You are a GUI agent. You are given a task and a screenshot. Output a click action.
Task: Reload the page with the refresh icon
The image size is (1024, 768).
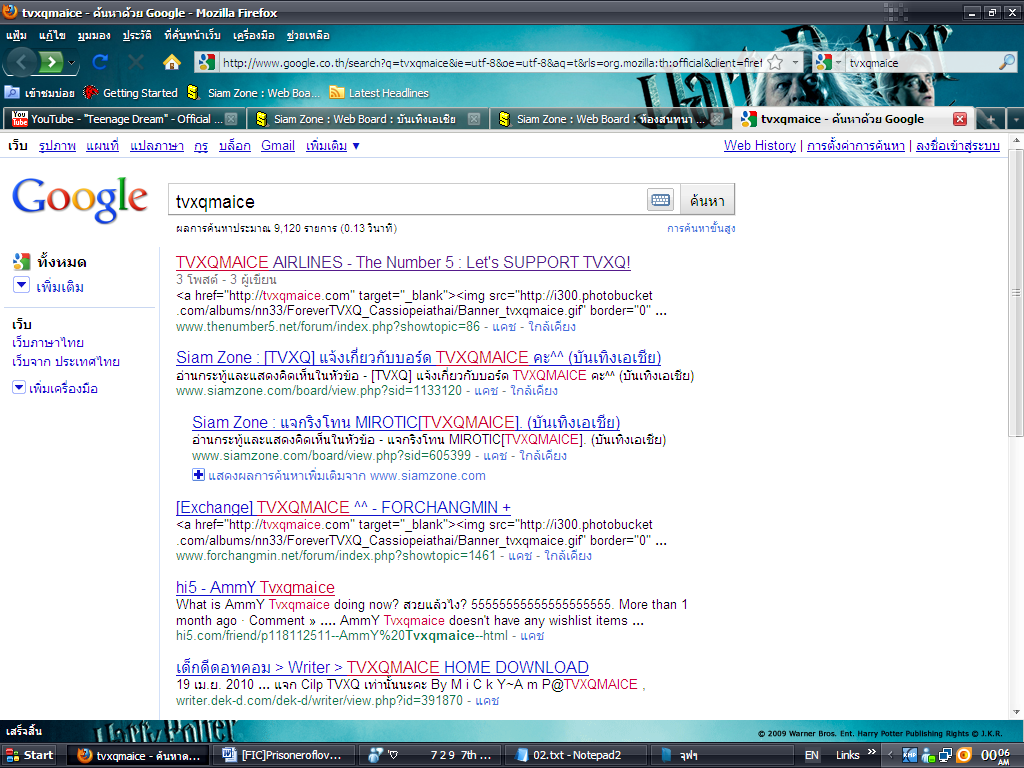pyautogui.click(x=99, y=62)
